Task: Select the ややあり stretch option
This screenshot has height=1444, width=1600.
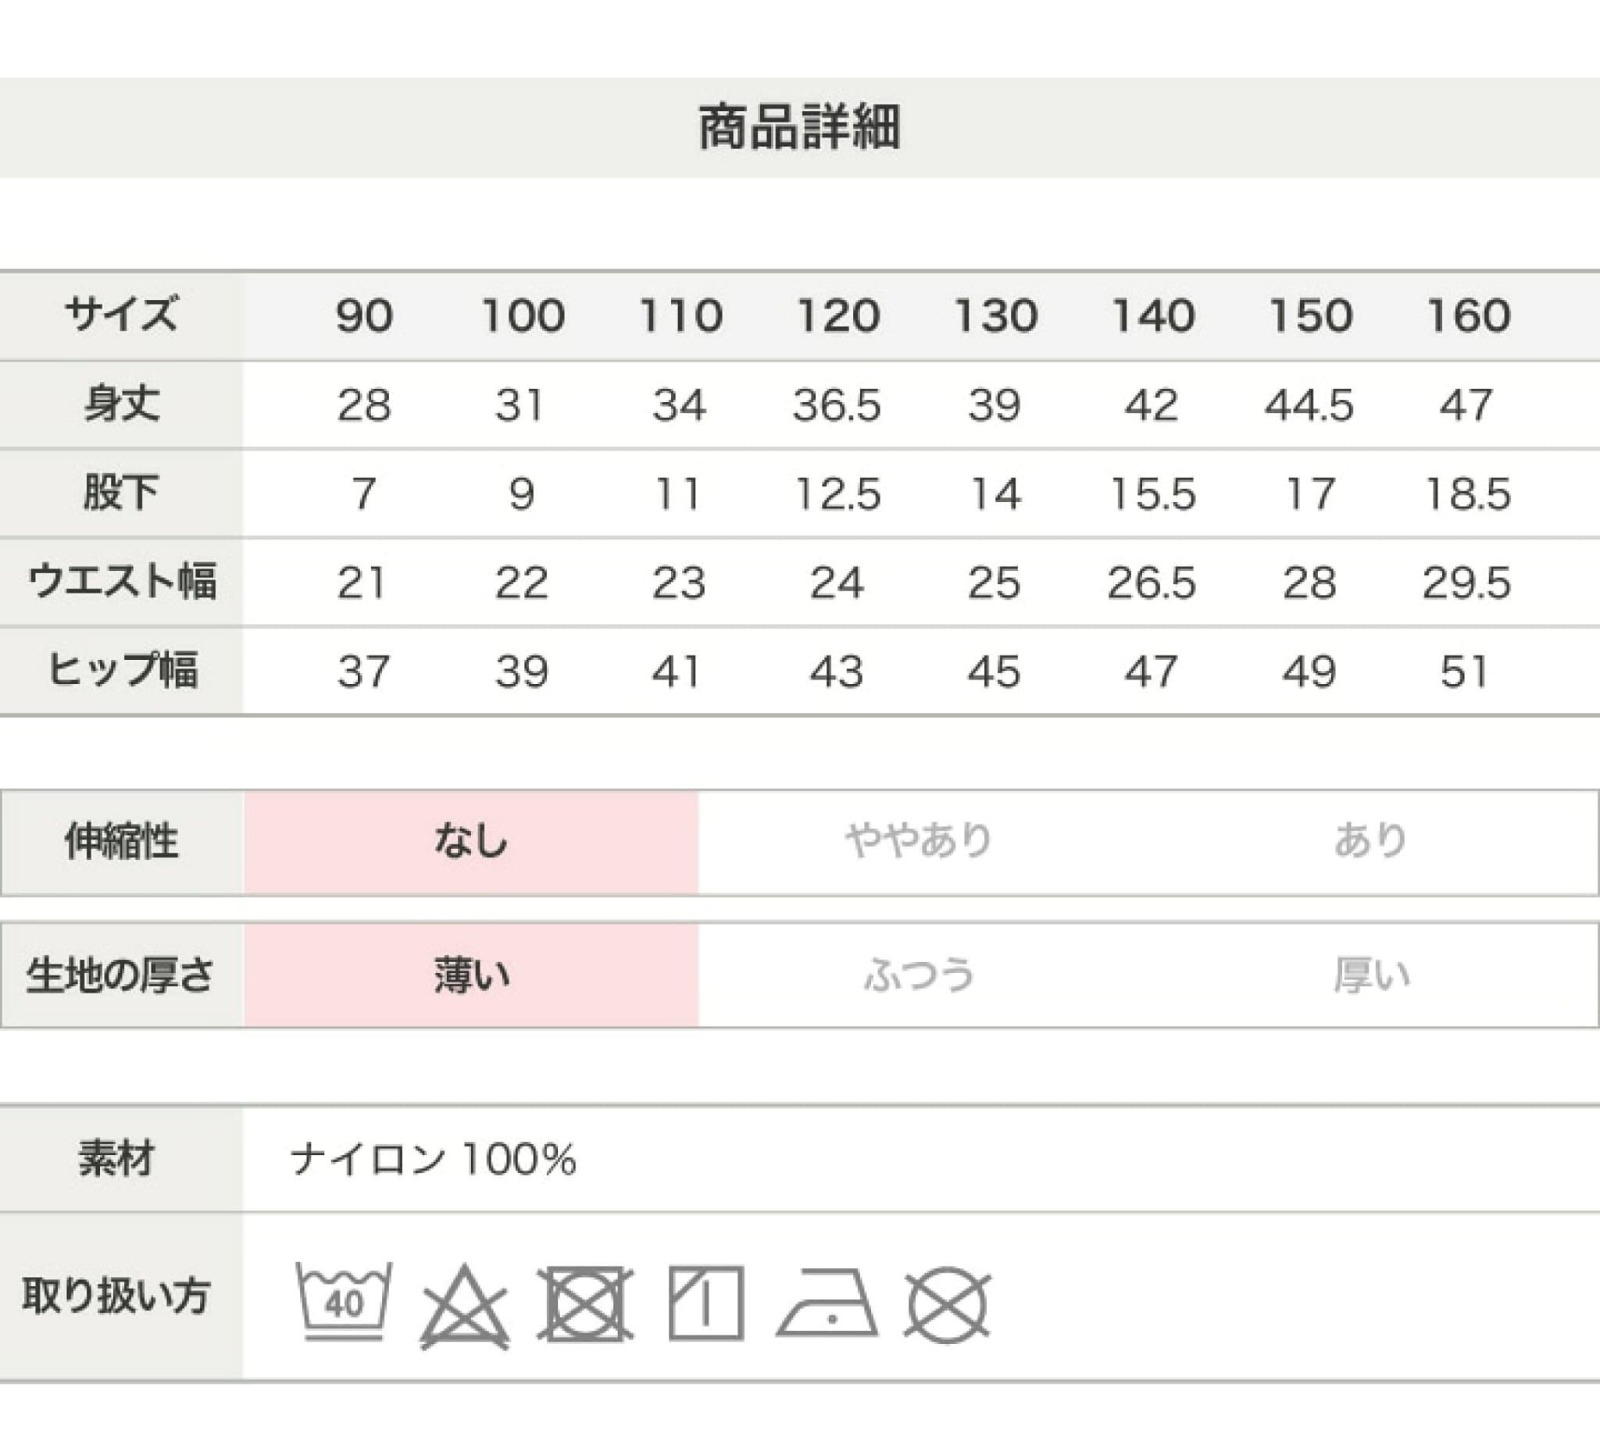Action: tap(919, 842)
